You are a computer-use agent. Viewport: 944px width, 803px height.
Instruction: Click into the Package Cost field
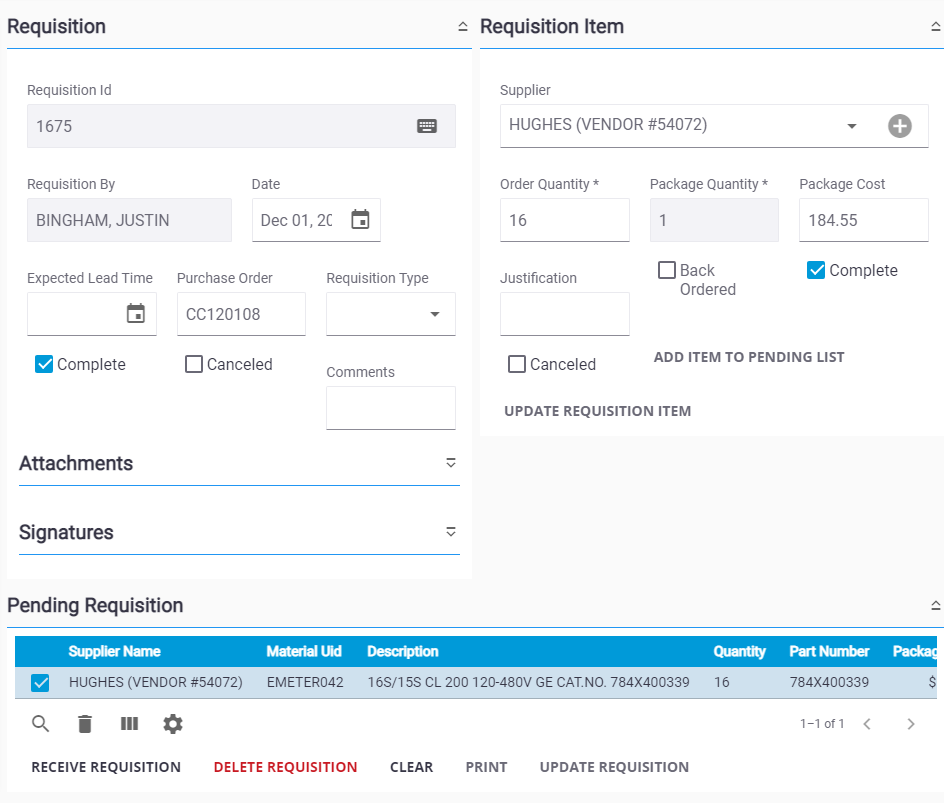coord(862,220)
